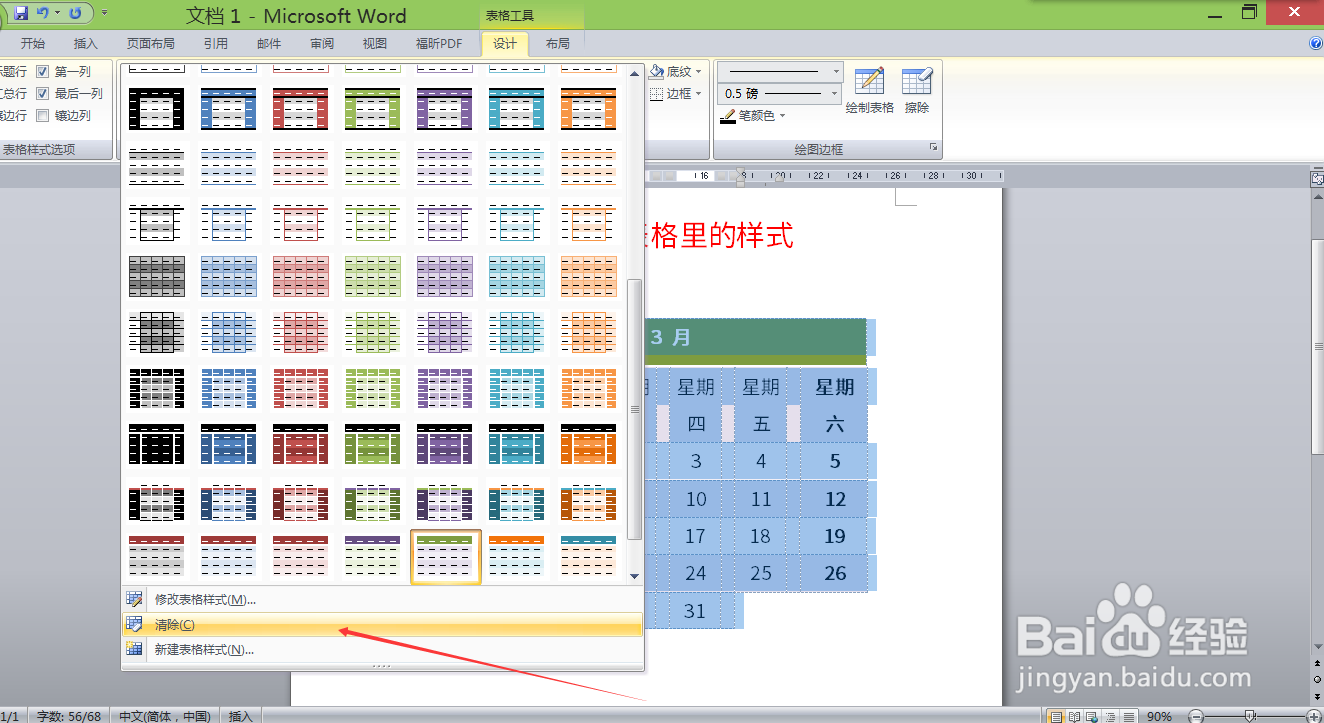Click the Pen Color (笔颜色) icon

click(x=728, y=116)
